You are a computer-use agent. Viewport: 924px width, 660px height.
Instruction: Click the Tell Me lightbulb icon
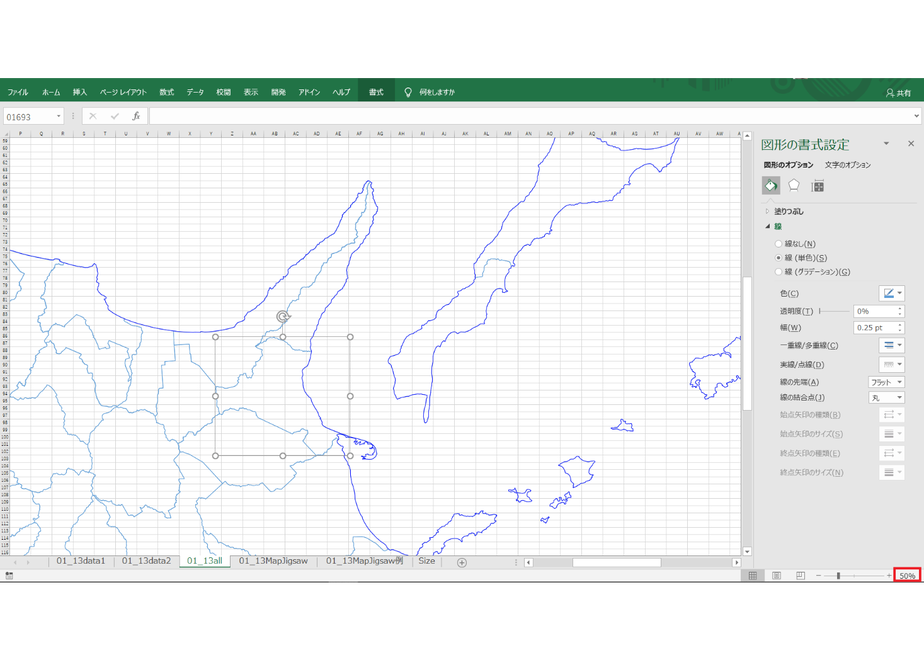[x=408, y=92]
